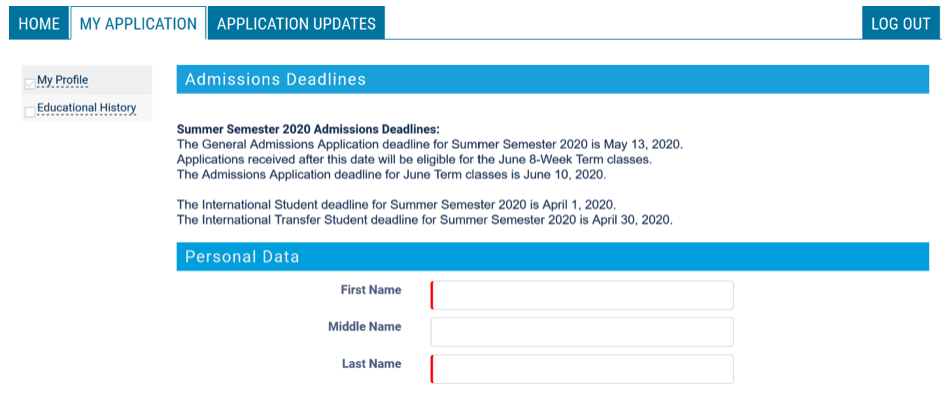This screenshot has height=408, width=949.
Task: Click the bold Summer Semester 2020 heading
Action: [x=308, y=130]
